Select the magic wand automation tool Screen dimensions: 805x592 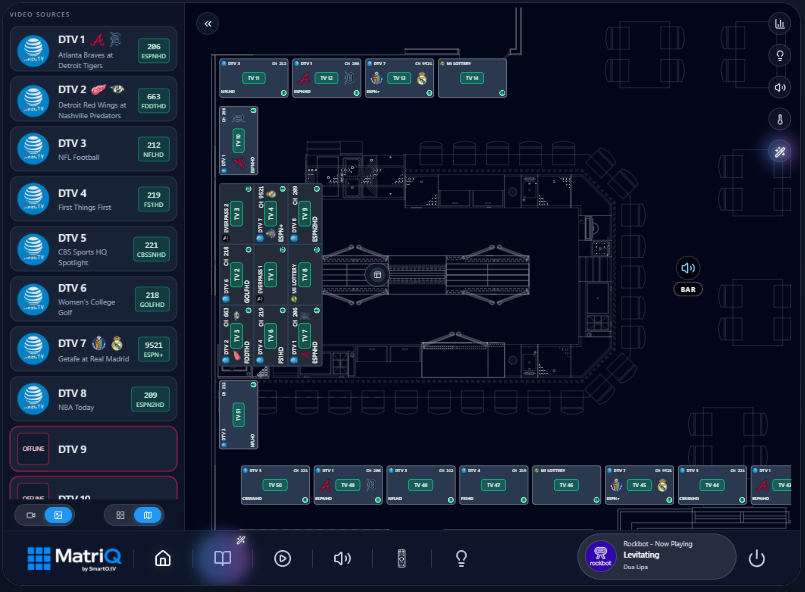pos(779,153)
